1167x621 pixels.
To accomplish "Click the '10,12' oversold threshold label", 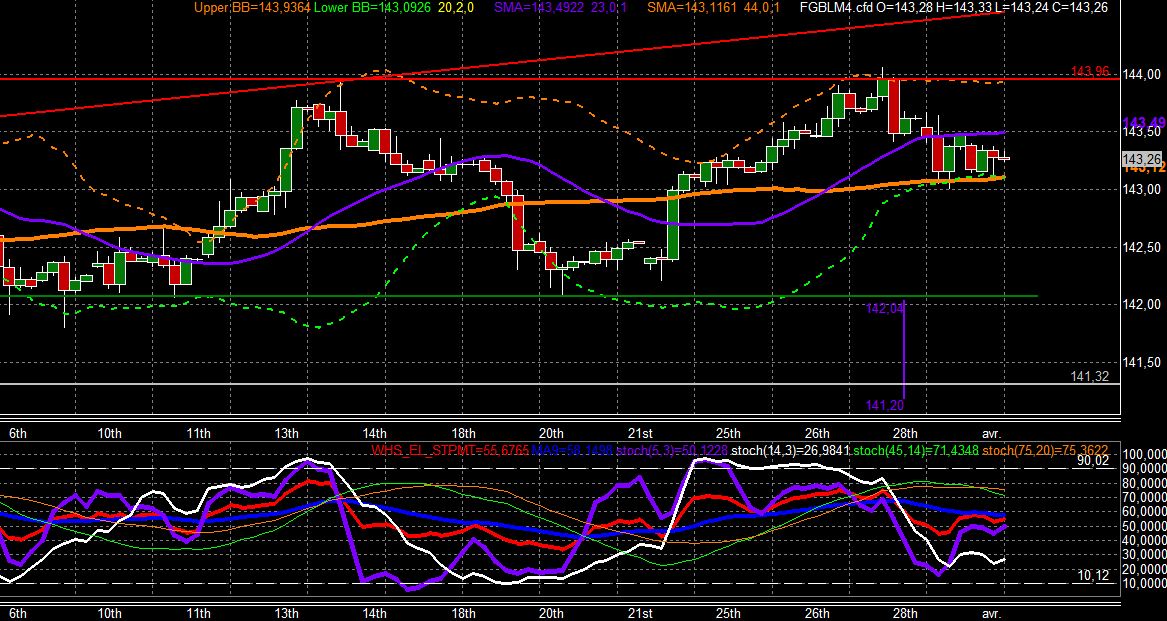I will click(x=1094, y=575).
